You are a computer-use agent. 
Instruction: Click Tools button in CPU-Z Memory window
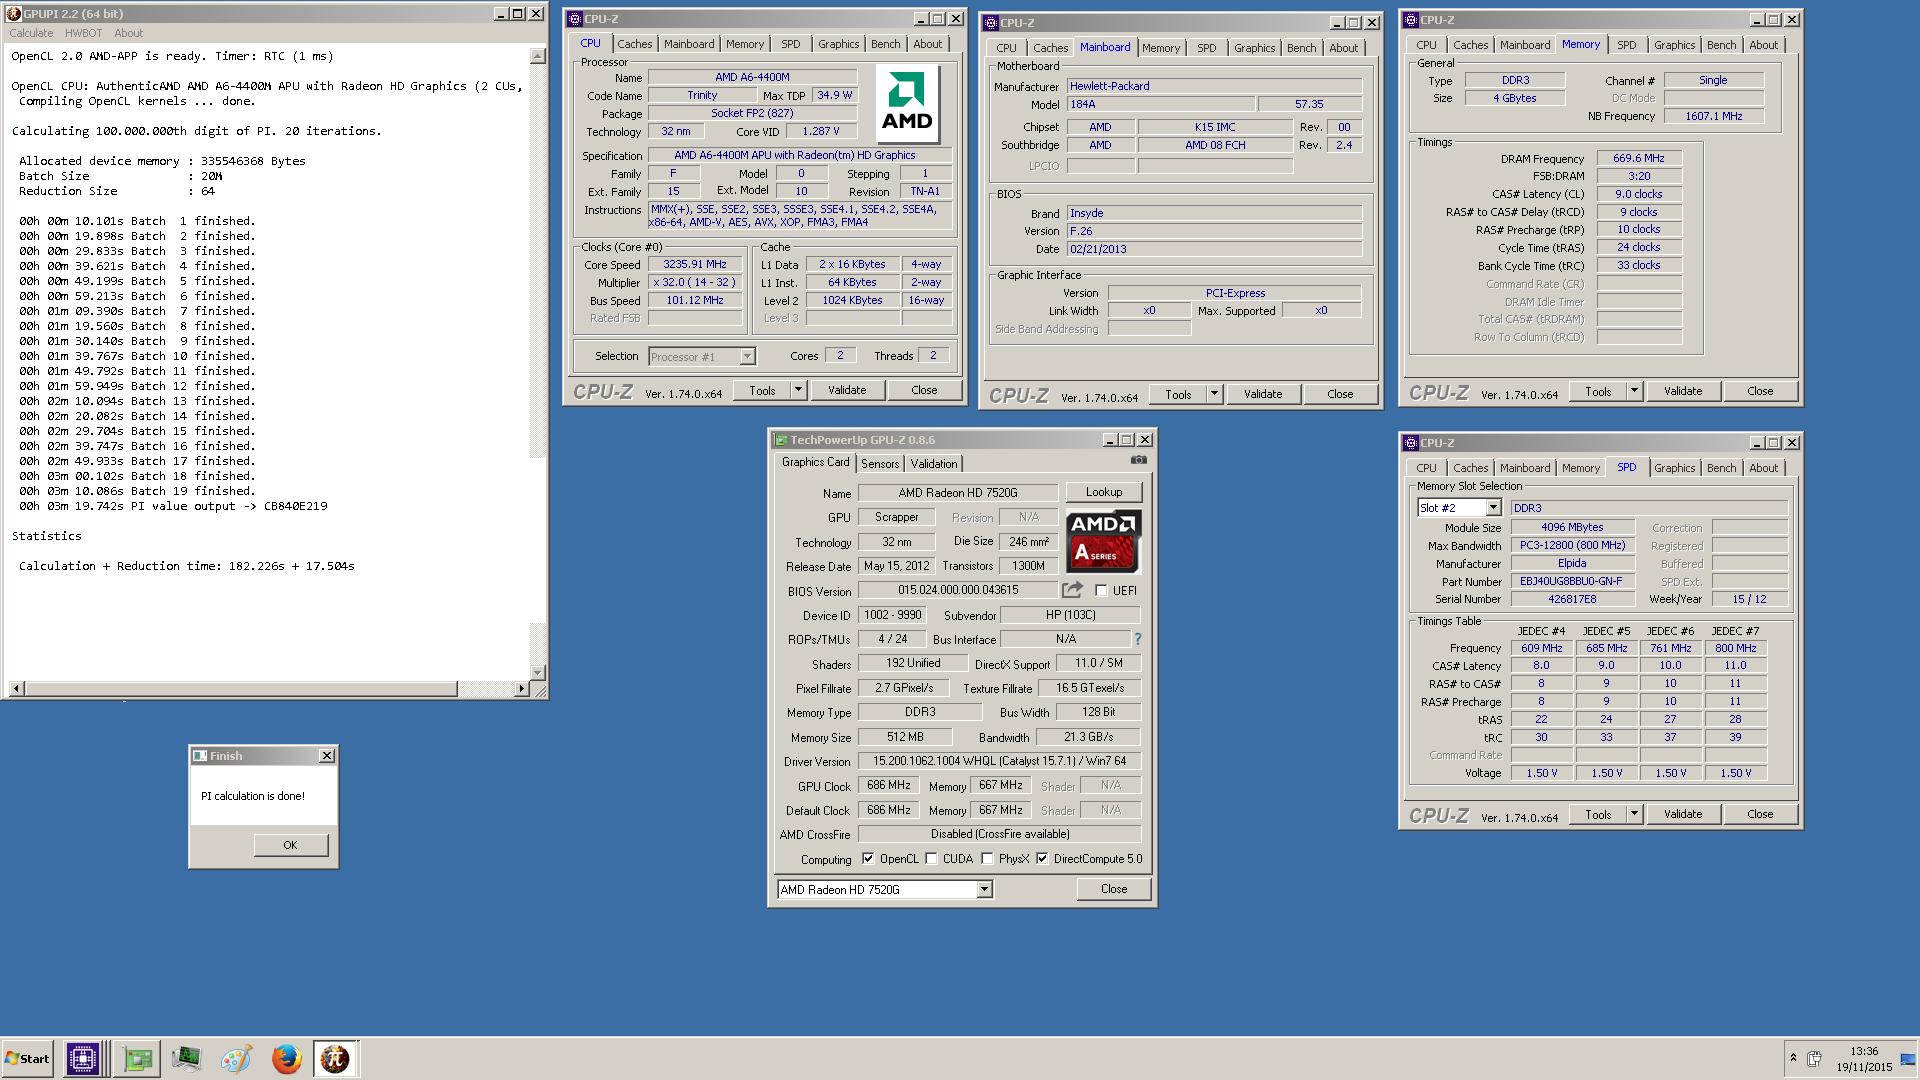pyautogui.click(x=1598, y=391)
